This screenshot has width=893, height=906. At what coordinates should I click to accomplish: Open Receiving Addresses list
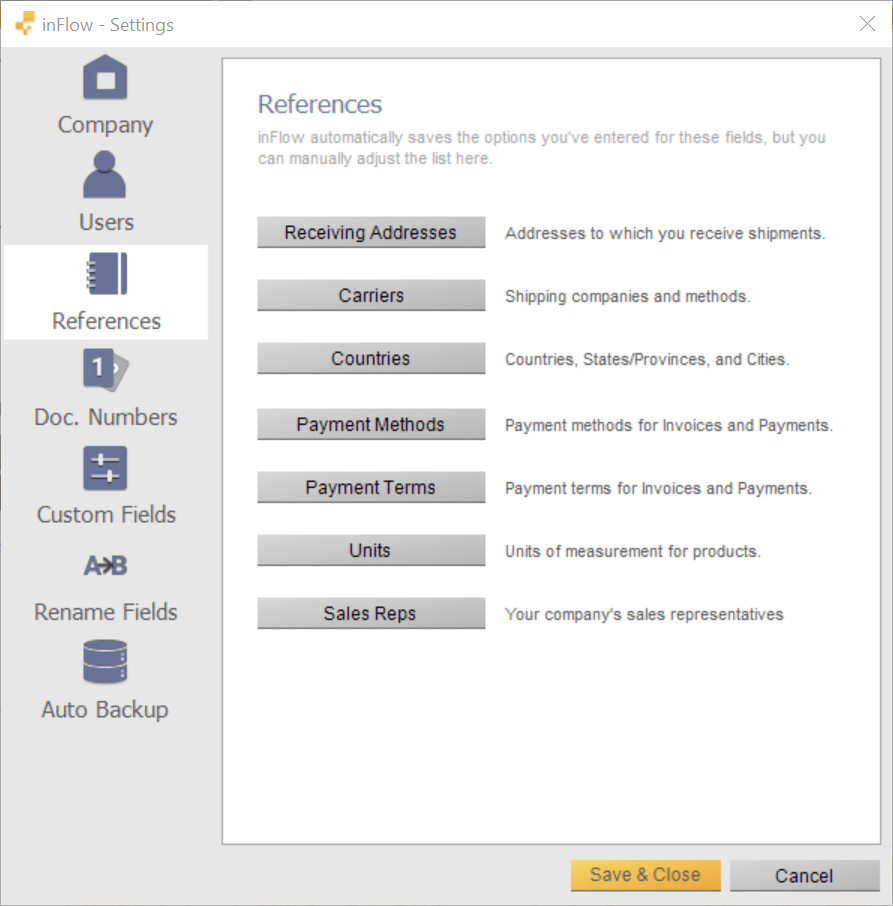tap(371, 232)
